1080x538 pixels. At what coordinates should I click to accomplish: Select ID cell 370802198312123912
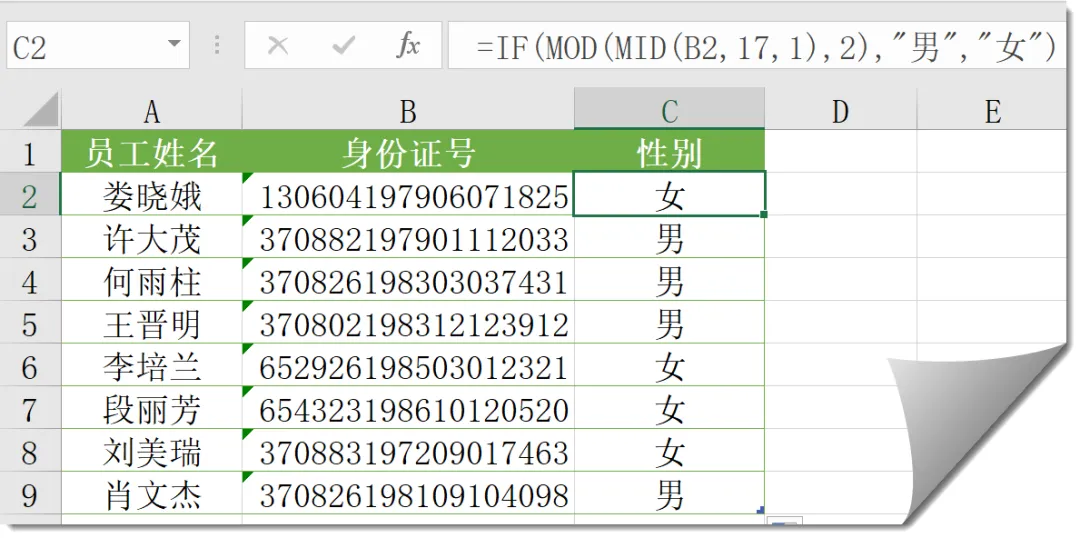click(408, 322)
